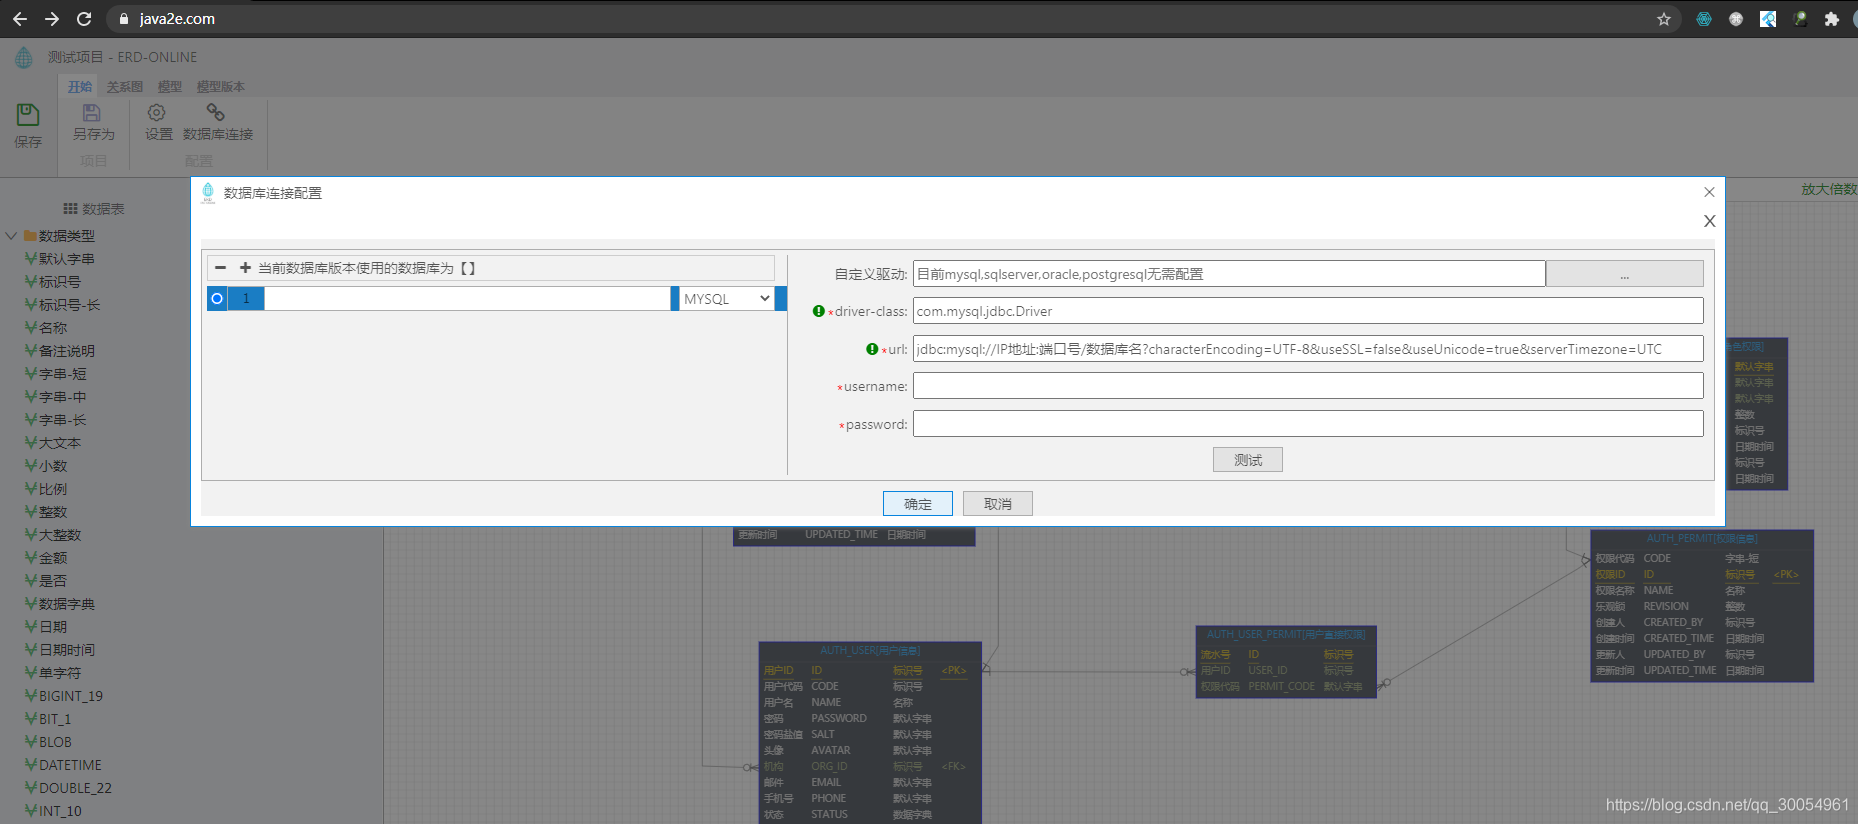Click the password input field
This screenshot has height=824, width=1858.
(x=1308, y=424)
